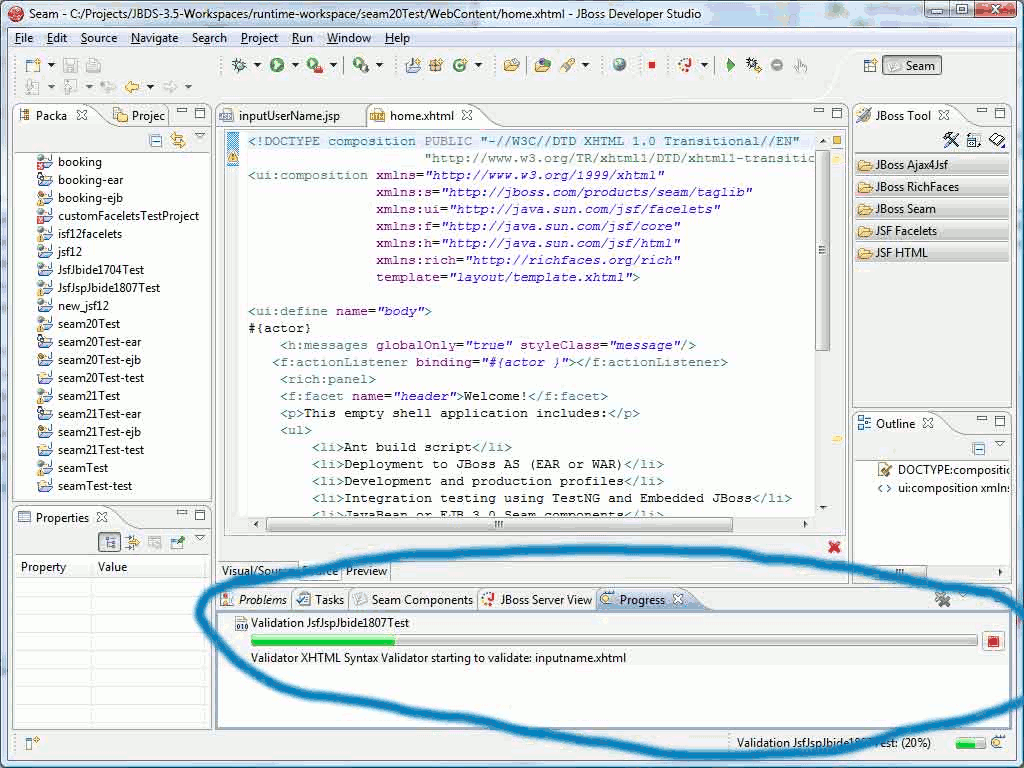
Task: Click the Outline view collapse icon
Action: (x=978, y=448)
